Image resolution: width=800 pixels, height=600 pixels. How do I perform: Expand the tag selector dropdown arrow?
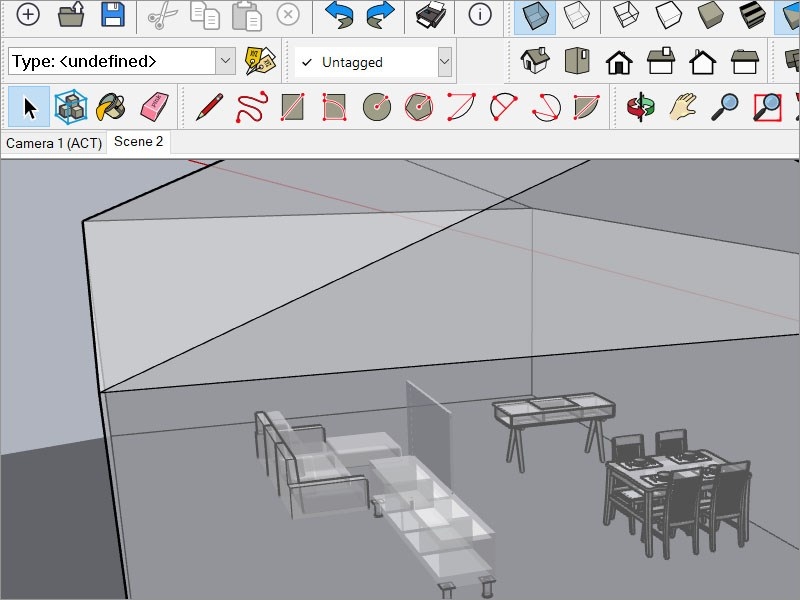point(443,62)
